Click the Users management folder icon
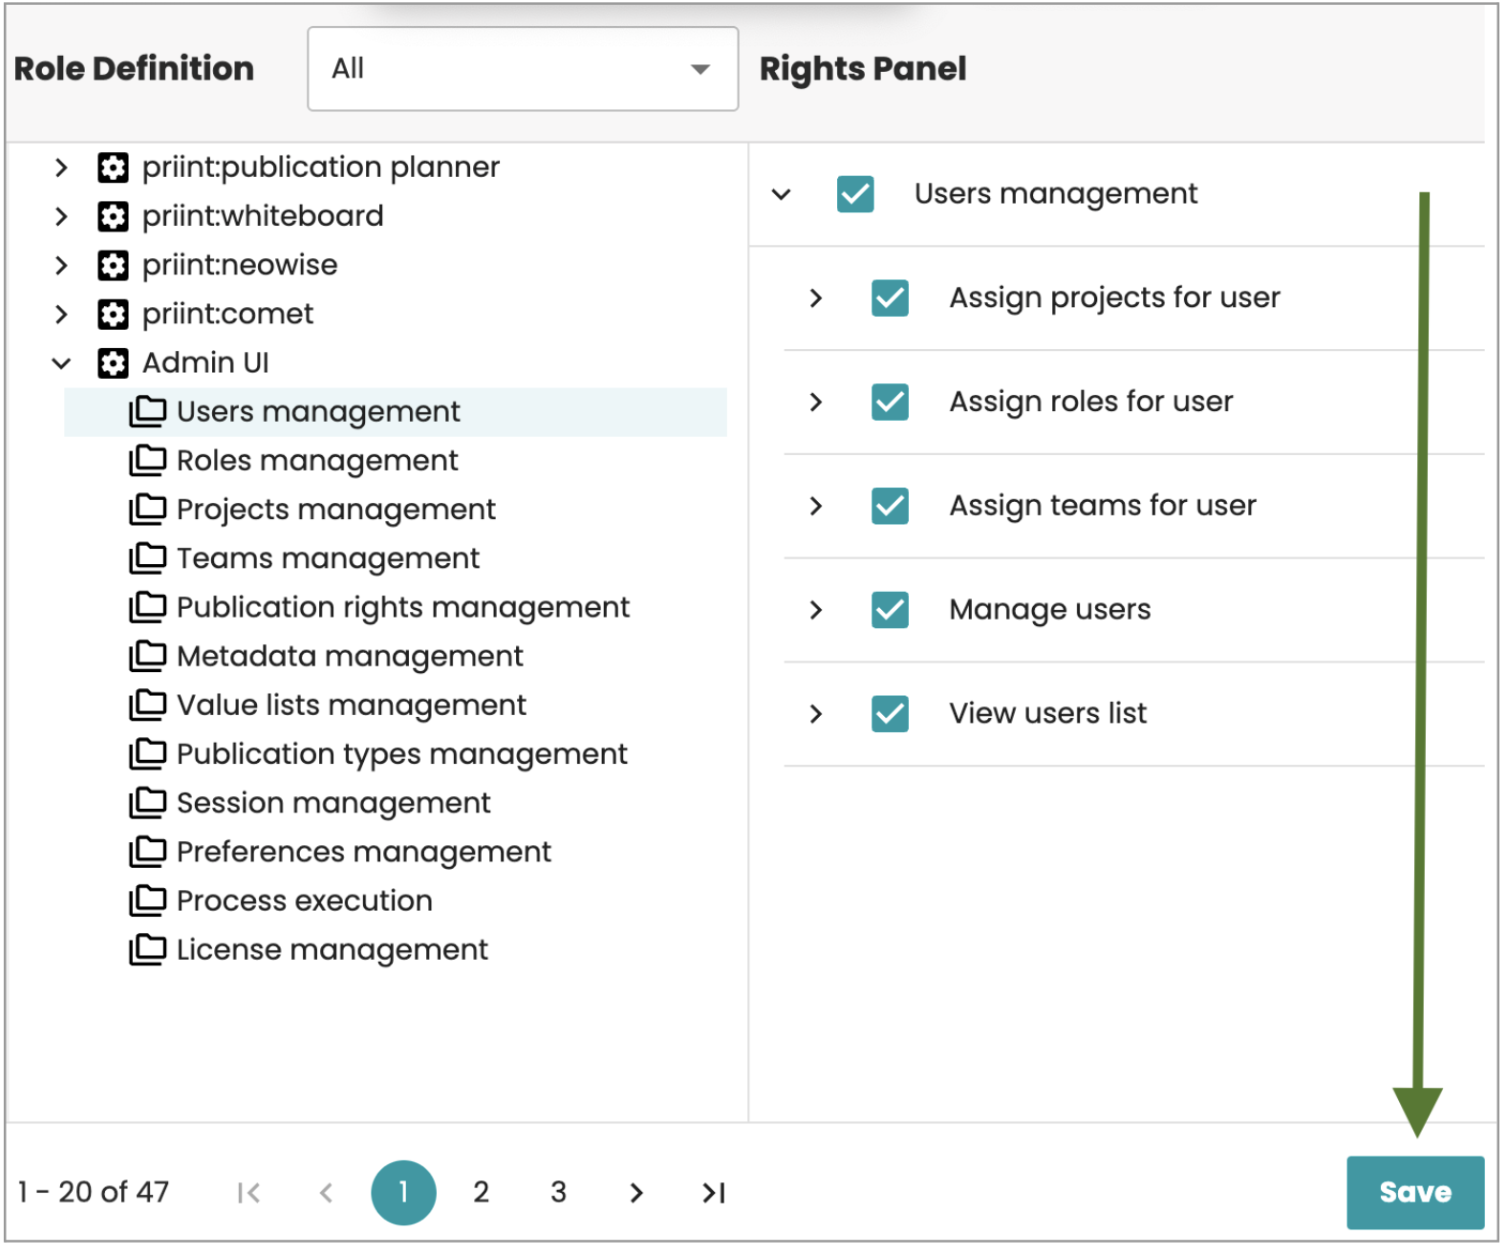This screenshot has width=1508, height=1248. (148, 411)
